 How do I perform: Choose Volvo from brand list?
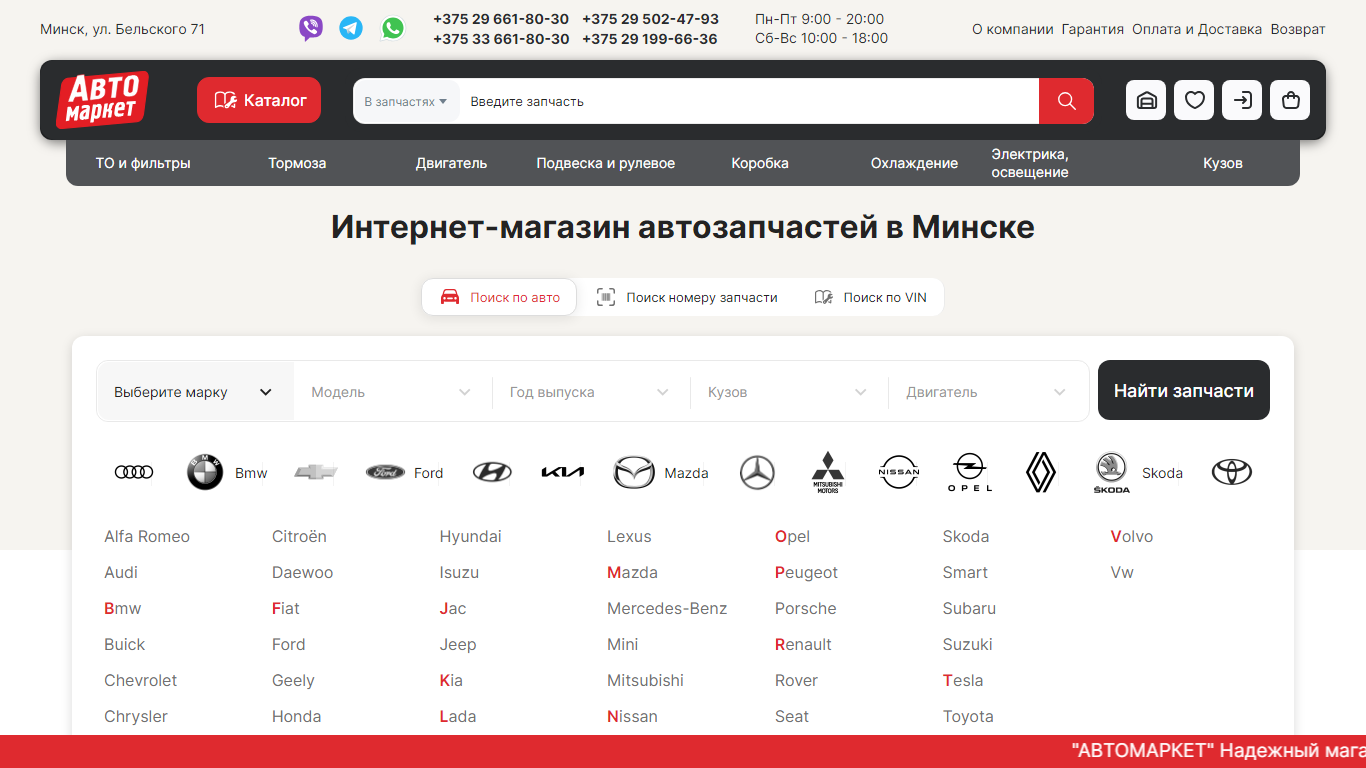coord(1132,536)
